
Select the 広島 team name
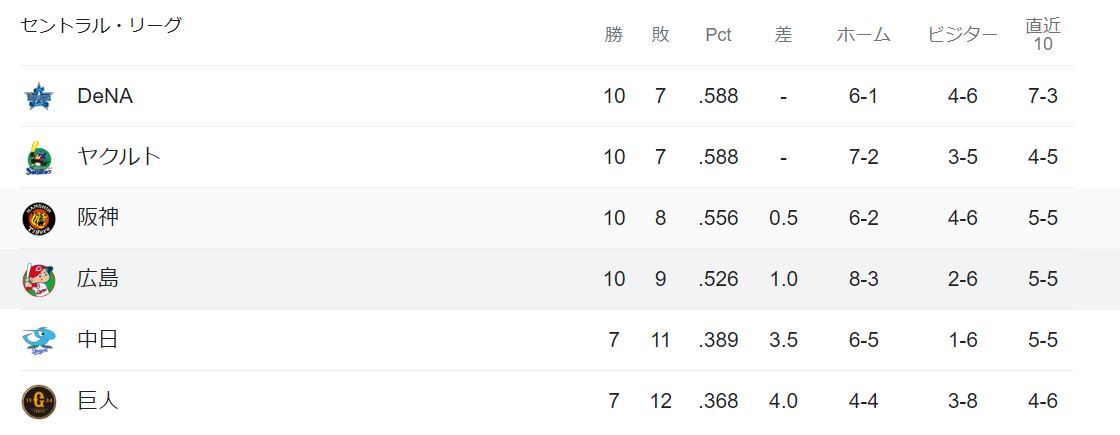(x=98, y=279)
